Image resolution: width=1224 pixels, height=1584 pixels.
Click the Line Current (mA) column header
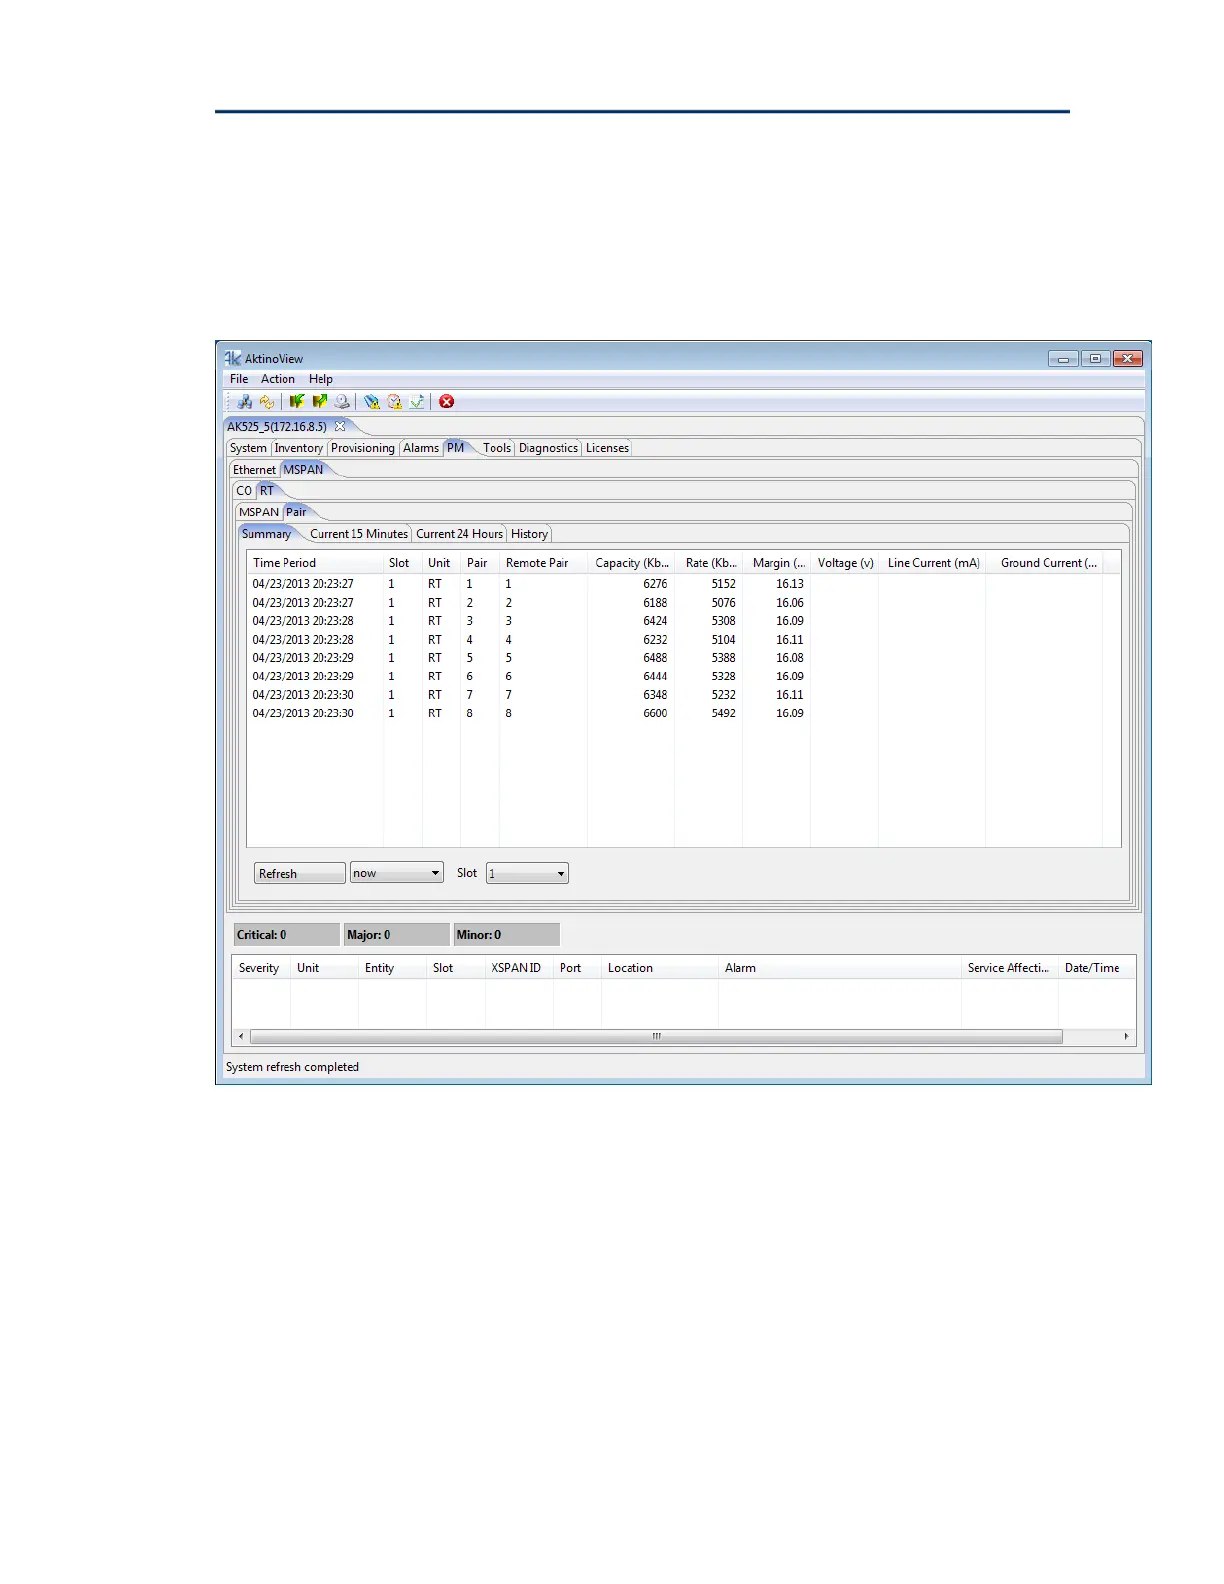pyautogui.click(x=933, y=563)
